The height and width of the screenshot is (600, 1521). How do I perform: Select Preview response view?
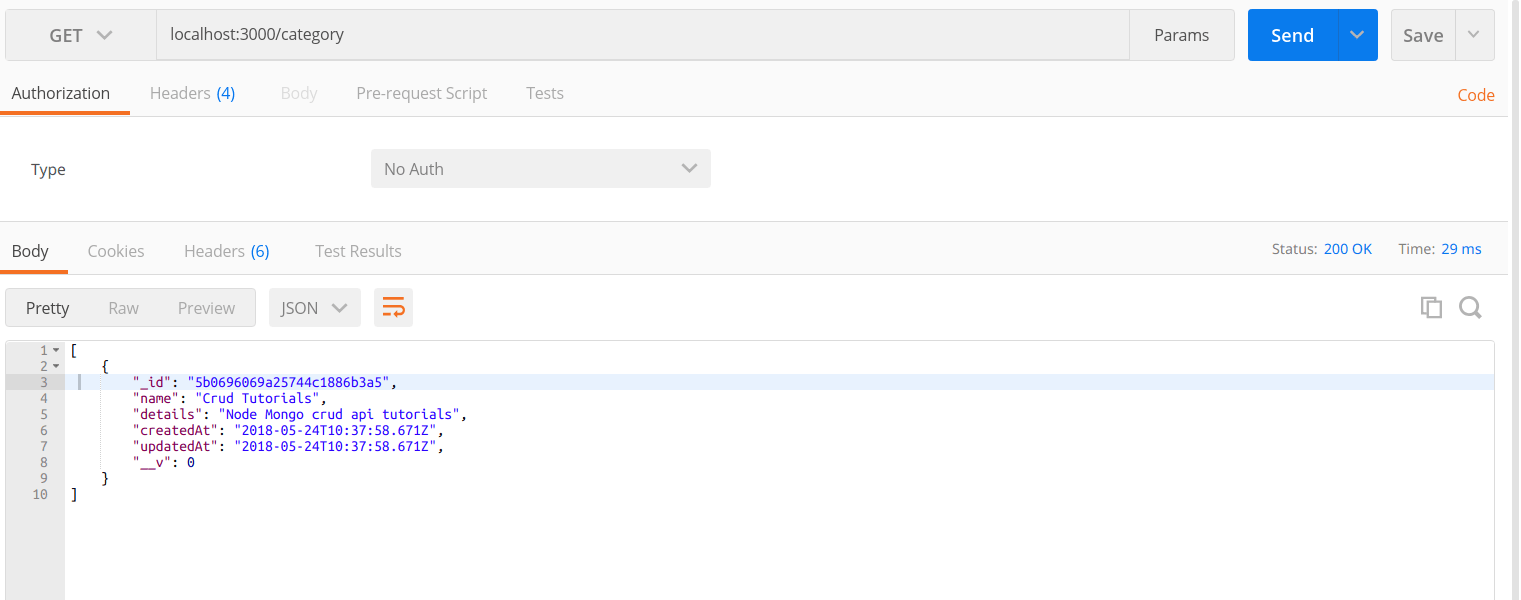pyautogui.click(x=206, y=308)
